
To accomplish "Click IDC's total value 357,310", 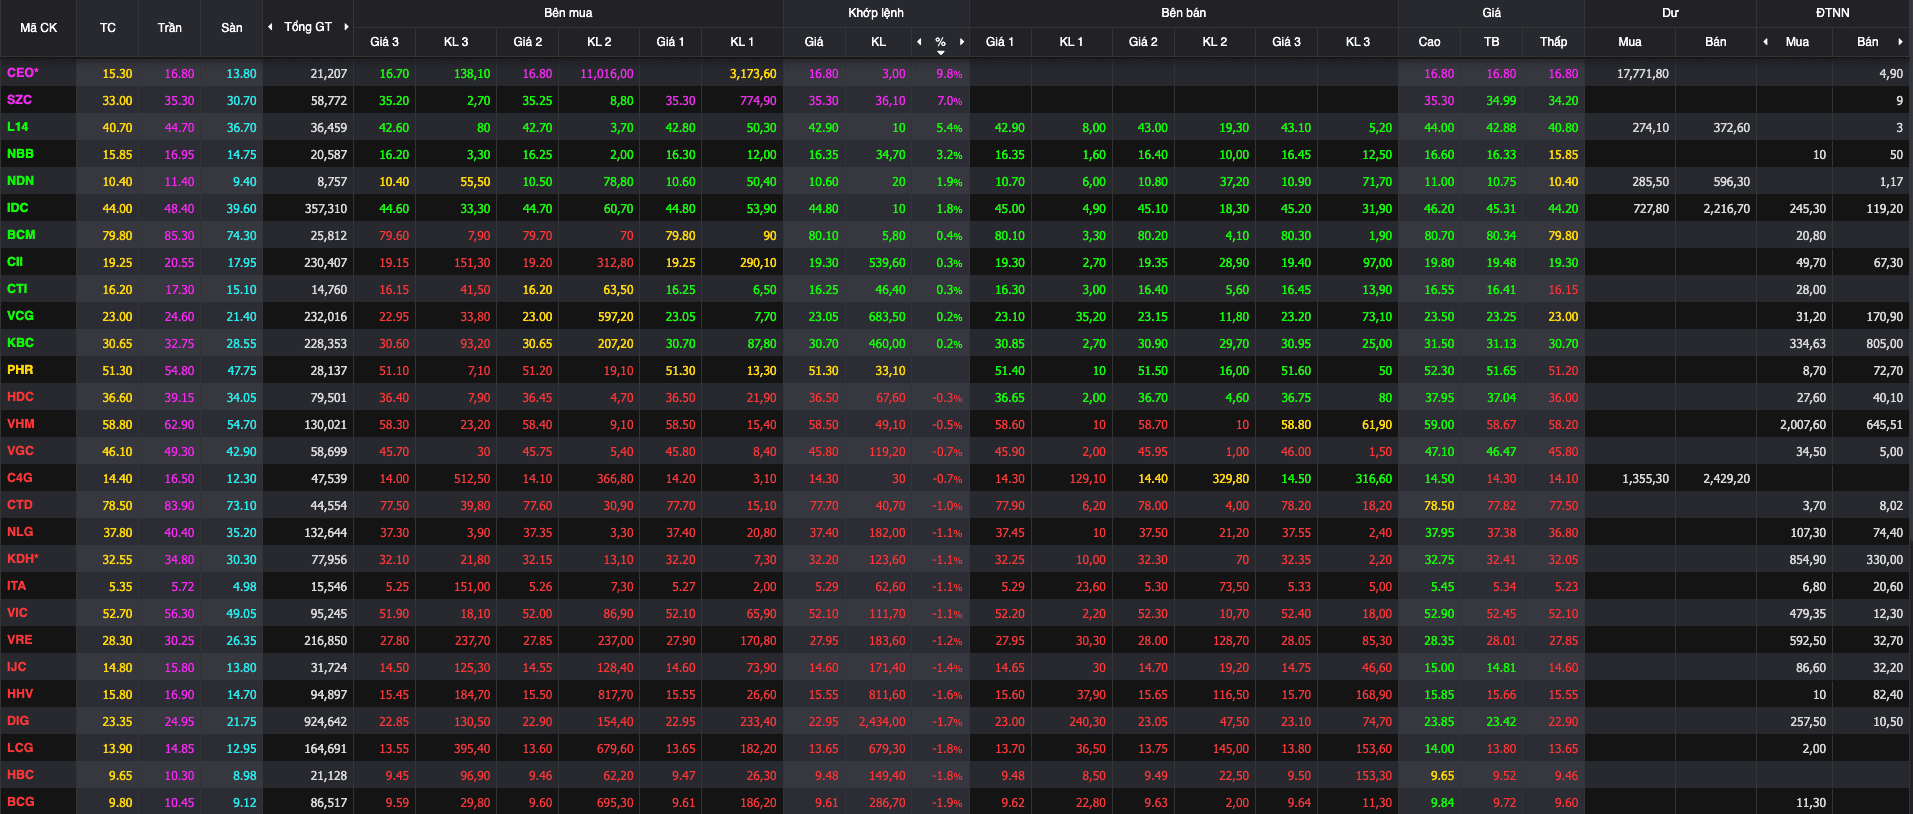I will [x=326, y=209].
